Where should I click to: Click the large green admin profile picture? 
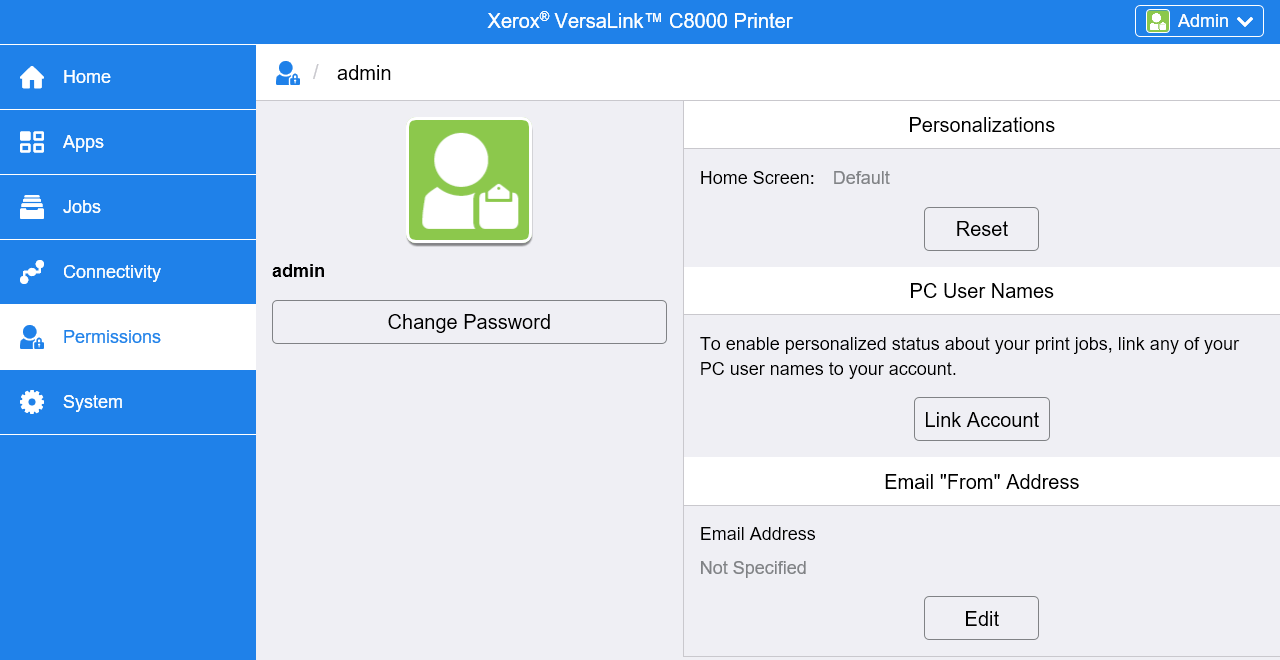click(469, 180)
